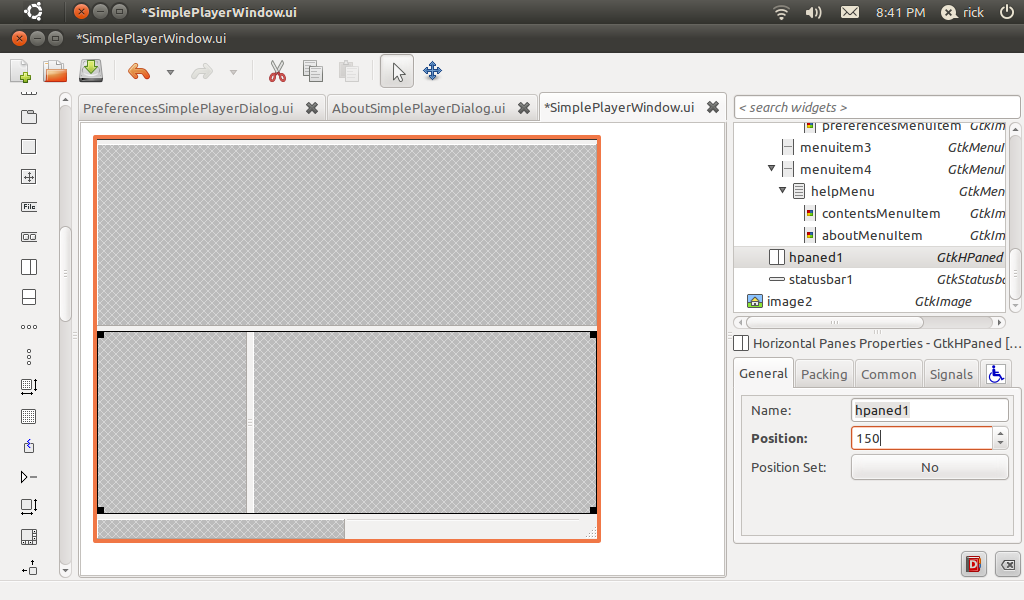This screenshot has width=1024, height=600.
Task: Pick the Vertical Button Box palette icon
Action: [x=29, y=357]
